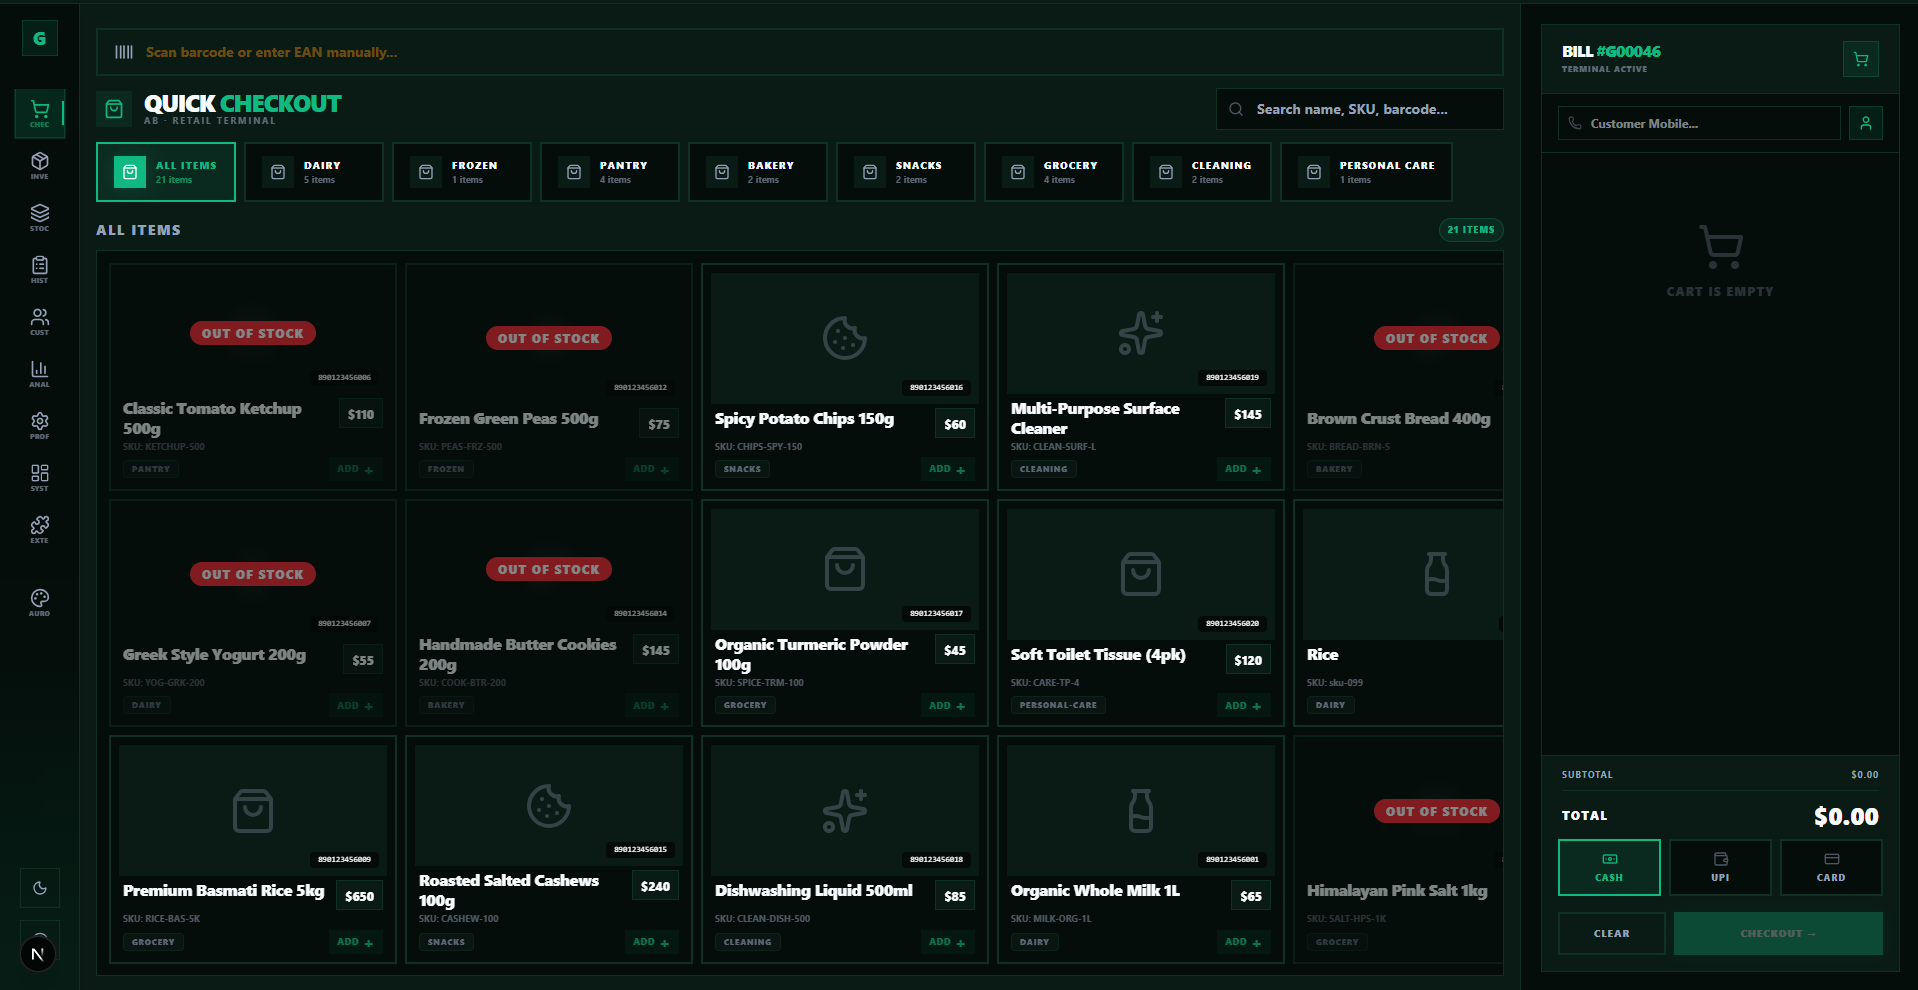Click the Checkout button
The height and width of the screenshot is (990, 1918).
(1778, 933)
